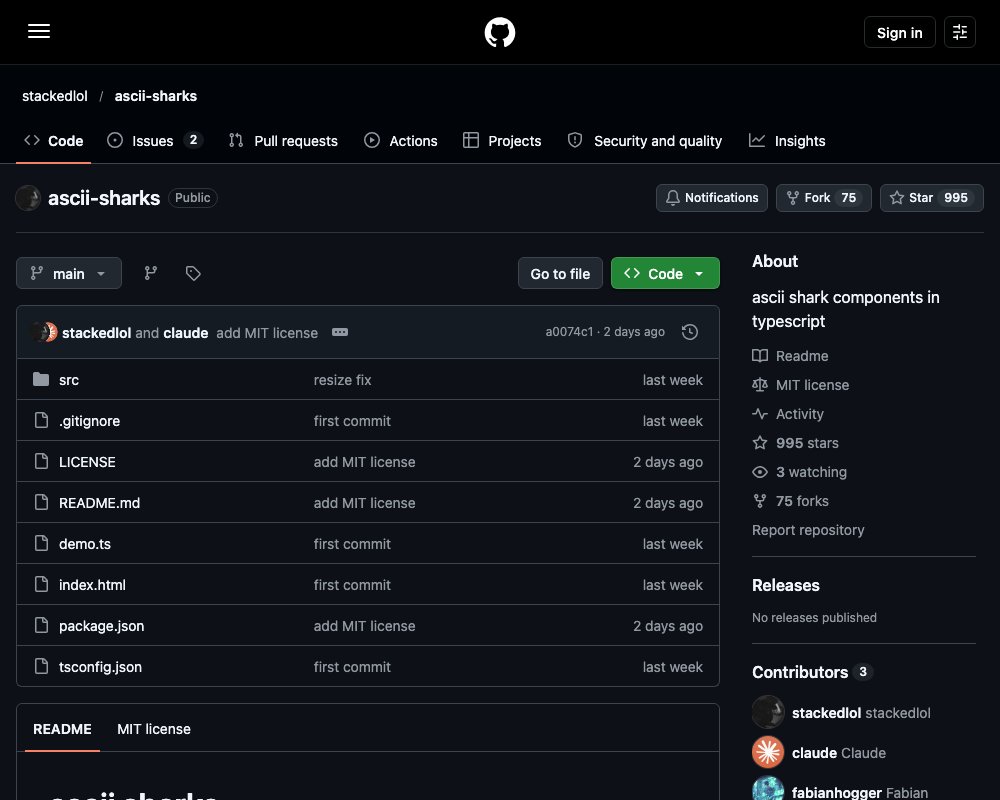1000x800 pixels.
Task: Open stackedlol owner link in breadcrumb
Action: 55,96
